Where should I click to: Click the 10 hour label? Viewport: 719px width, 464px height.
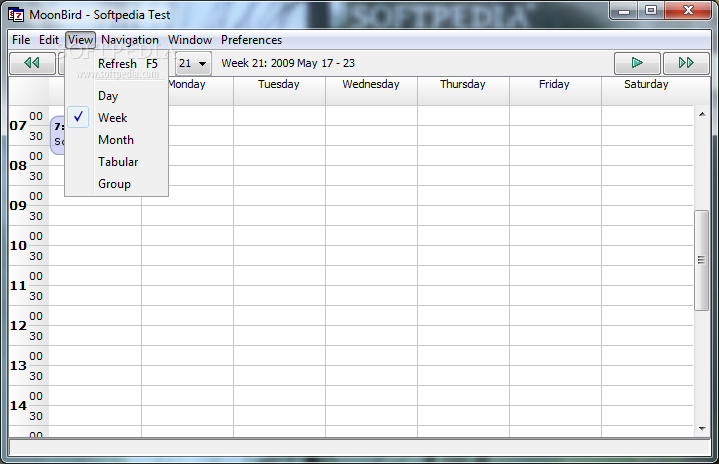pos(18,246)
